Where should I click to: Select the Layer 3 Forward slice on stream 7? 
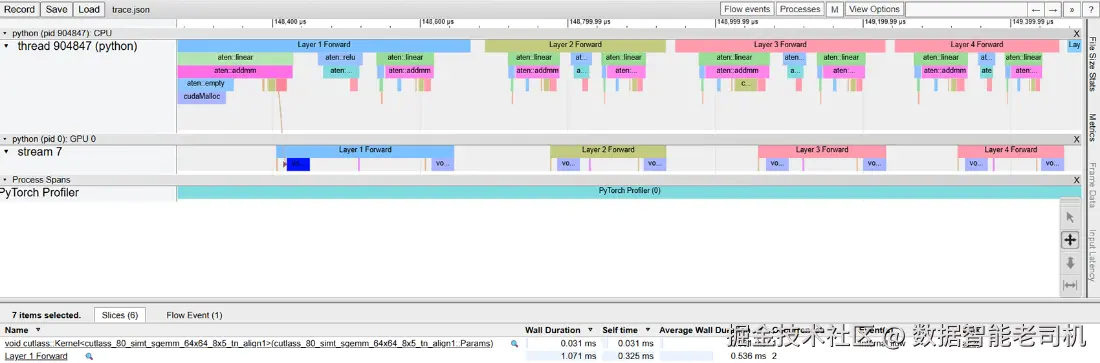coord(822,150)
